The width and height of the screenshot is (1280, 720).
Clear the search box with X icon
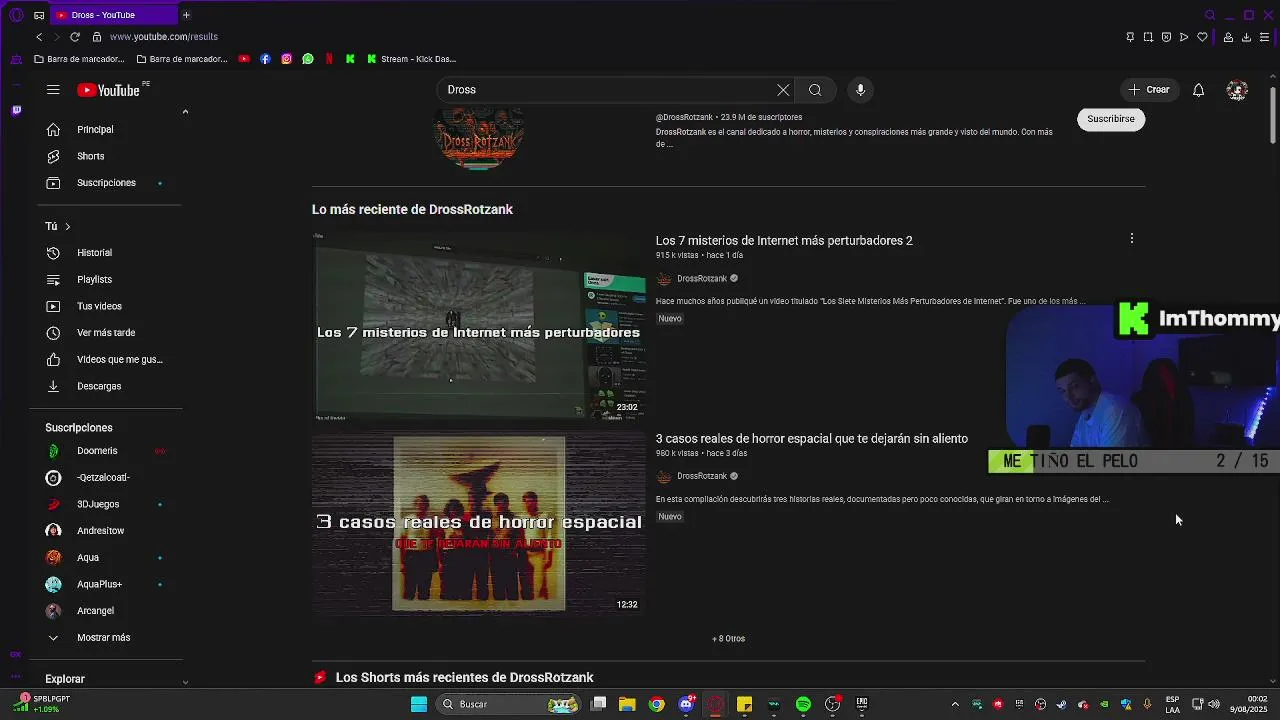tap(783, 90)
